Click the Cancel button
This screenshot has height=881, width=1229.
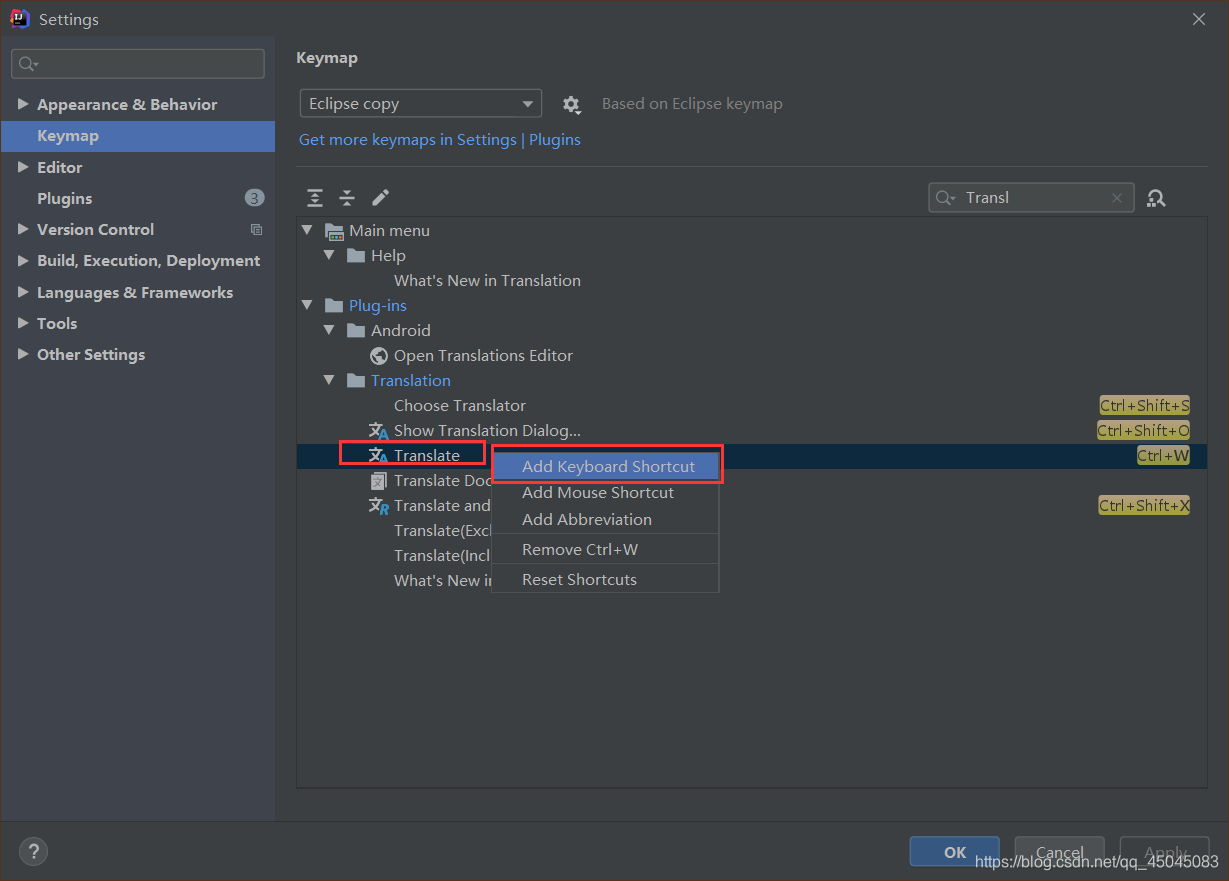tap(1059, 852)
